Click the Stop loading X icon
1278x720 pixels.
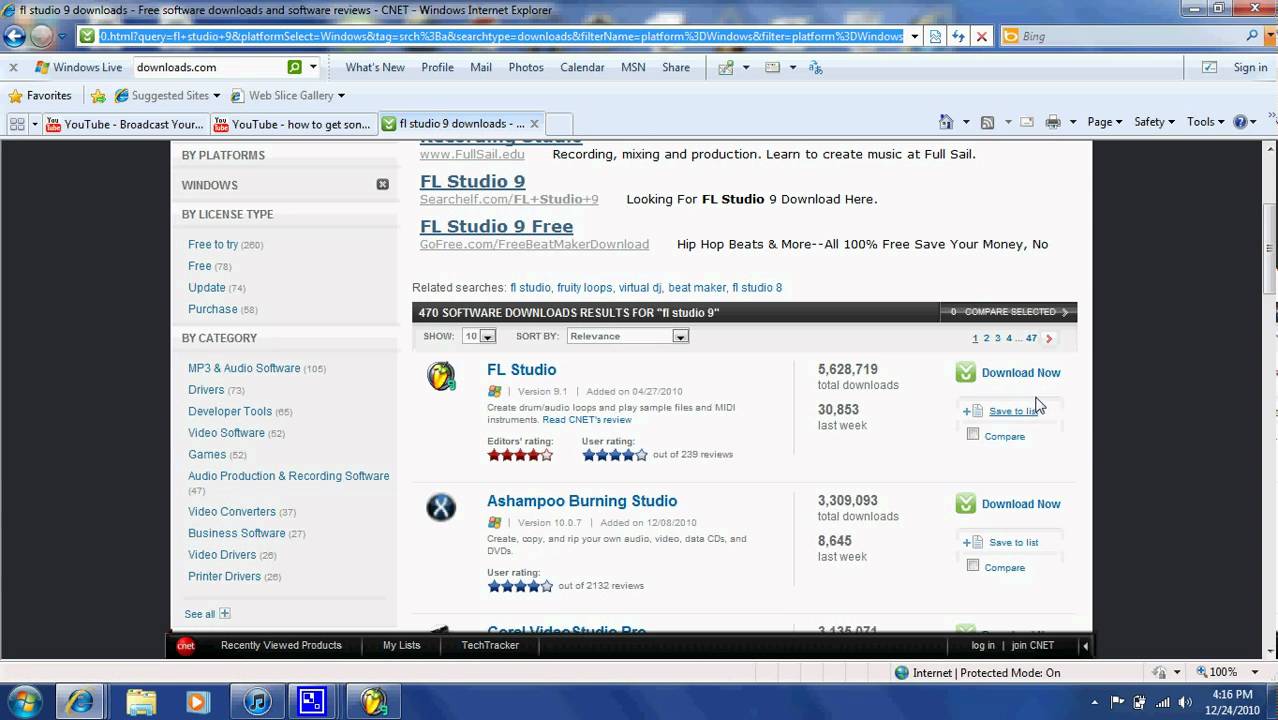(x=981, y=36)
